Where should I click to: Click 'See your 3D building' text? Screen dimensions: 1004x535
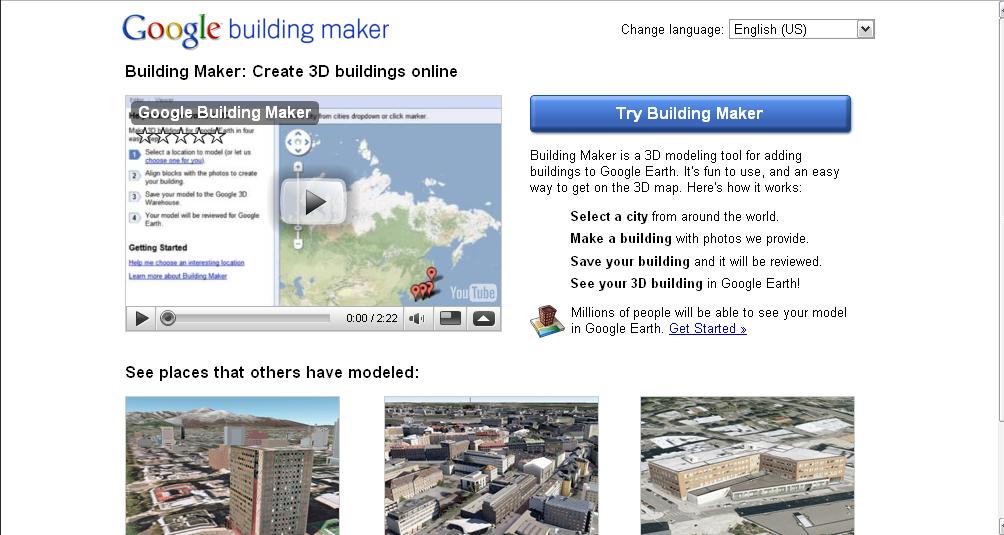(x=636, y=283)
